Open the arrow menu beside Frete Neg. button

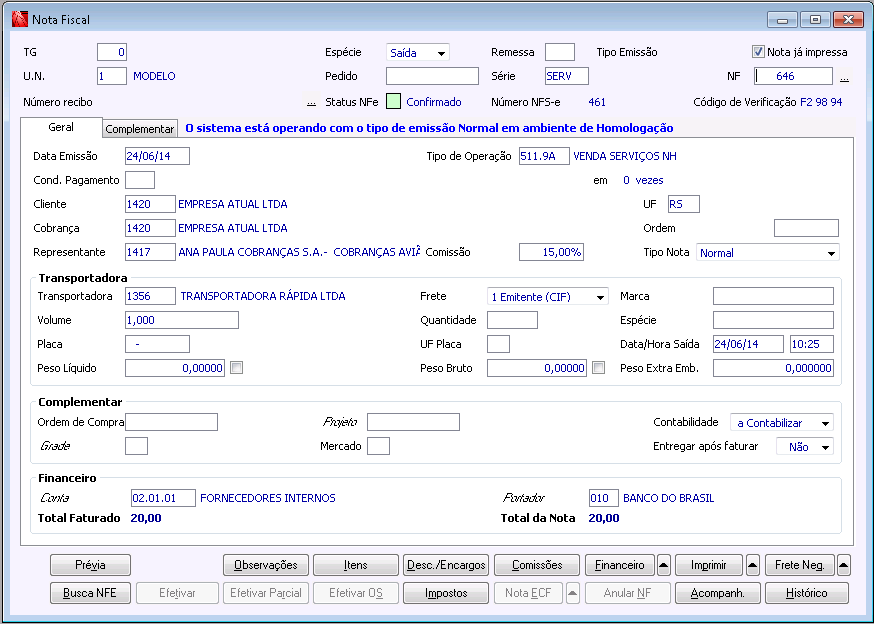pyautogui.click(x=843, y=565)
